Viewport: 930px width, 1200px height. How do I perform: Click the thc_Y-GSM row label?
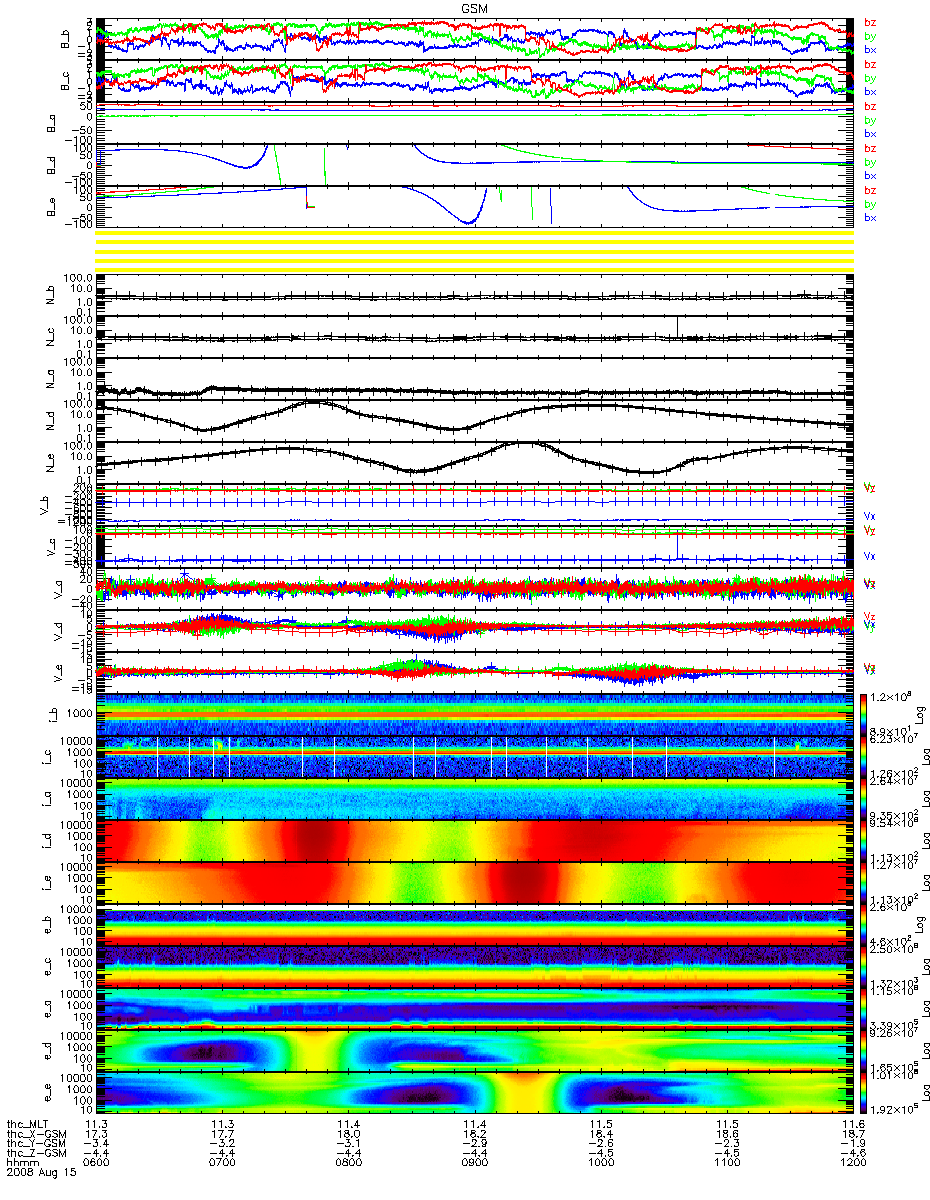[x=37, y=1145]
